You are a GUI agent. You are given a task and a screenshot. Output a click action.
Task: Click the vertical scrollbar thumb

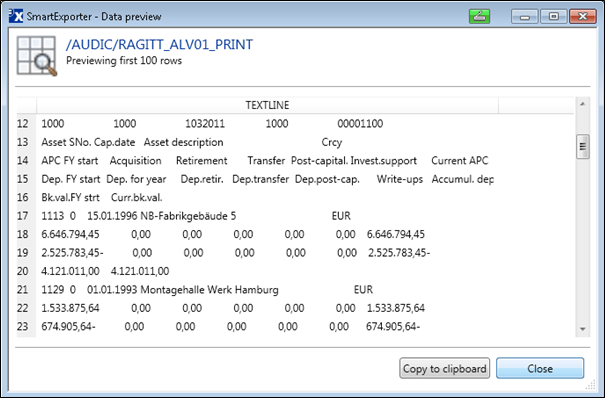pyautogui.click(x=583, y=146)
